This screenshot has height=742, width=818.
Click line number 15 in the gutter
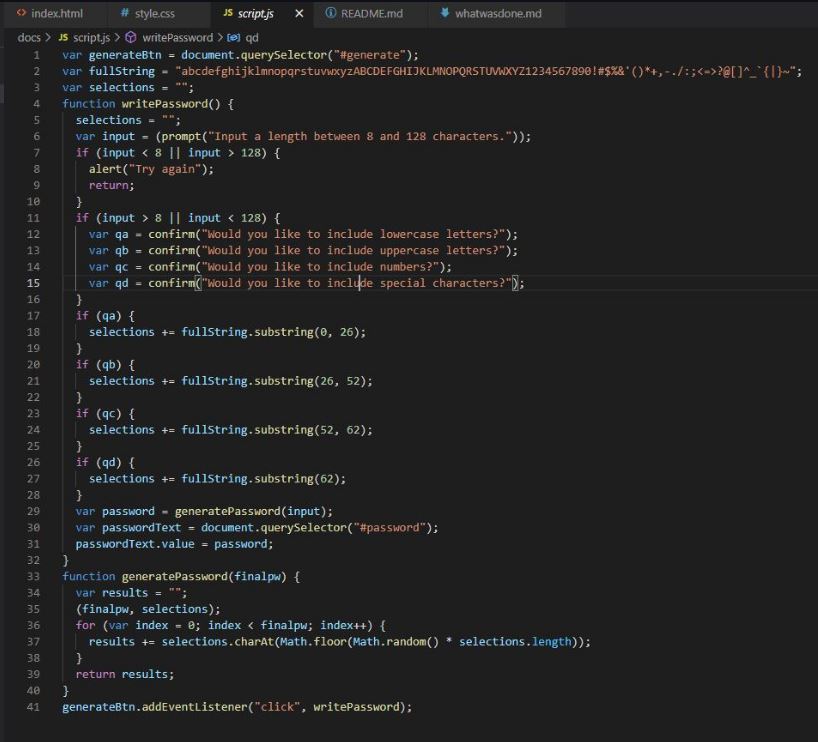[x=33, y=283]
